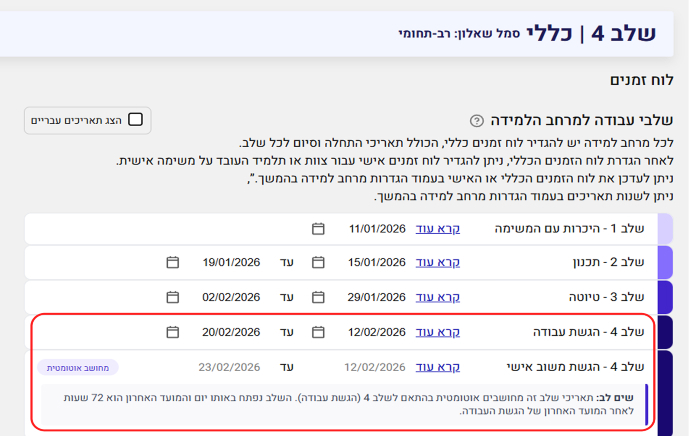Click the 02/02/2026 end date field
Viewport: 689px width, 436px height.
[231, 297]
